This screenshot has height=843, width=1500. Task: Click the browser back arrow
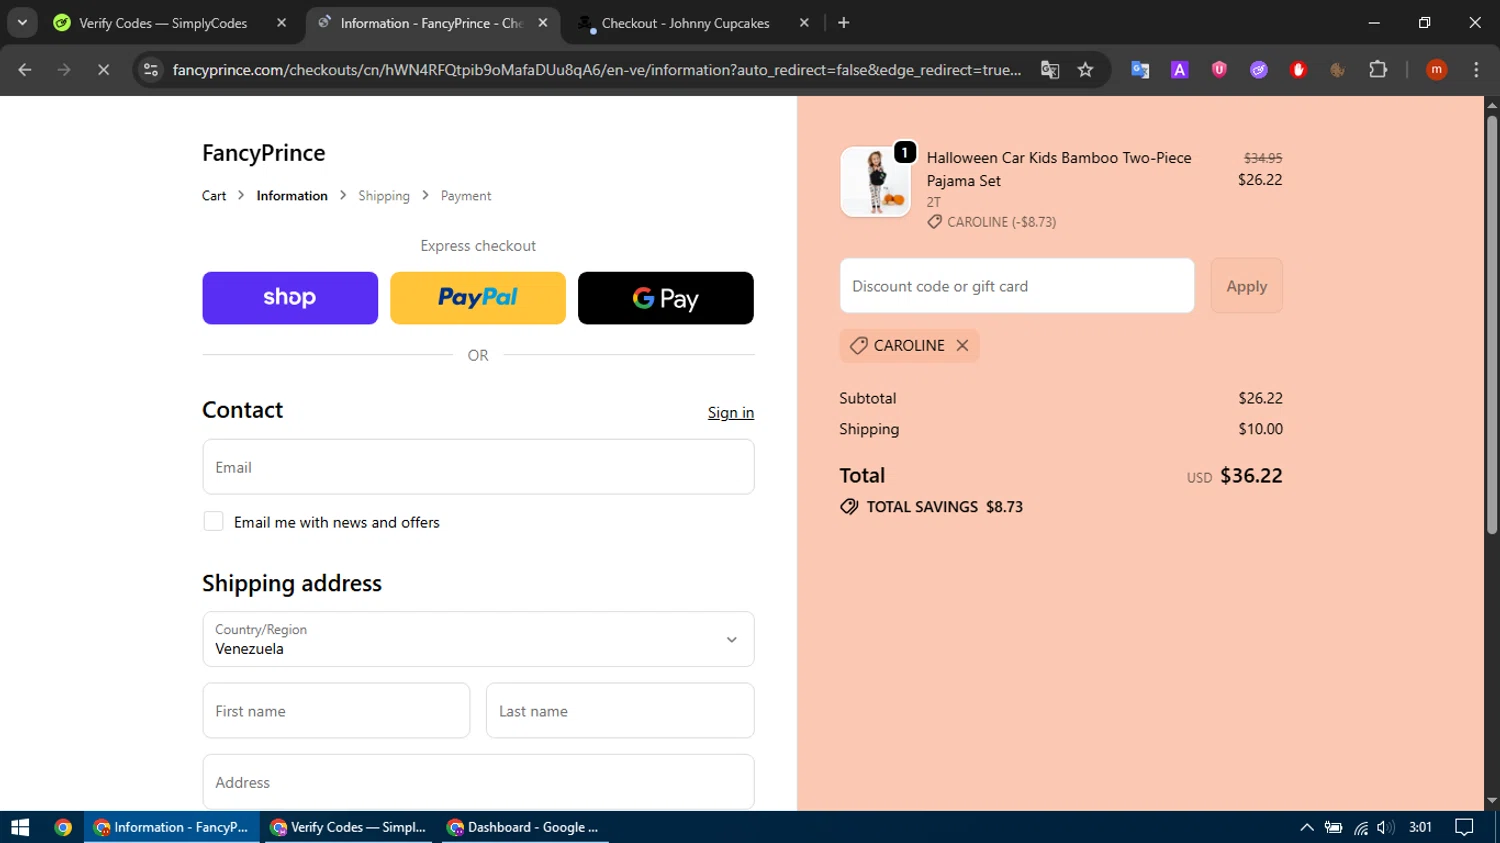(x=25, y=70)
